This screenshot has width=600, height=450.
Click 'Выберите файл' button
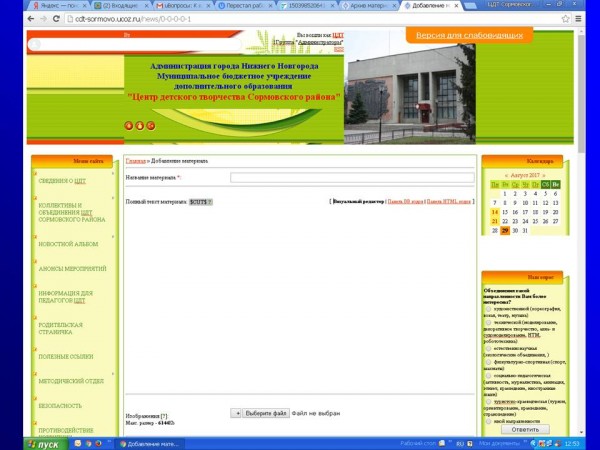click(266, 413)
